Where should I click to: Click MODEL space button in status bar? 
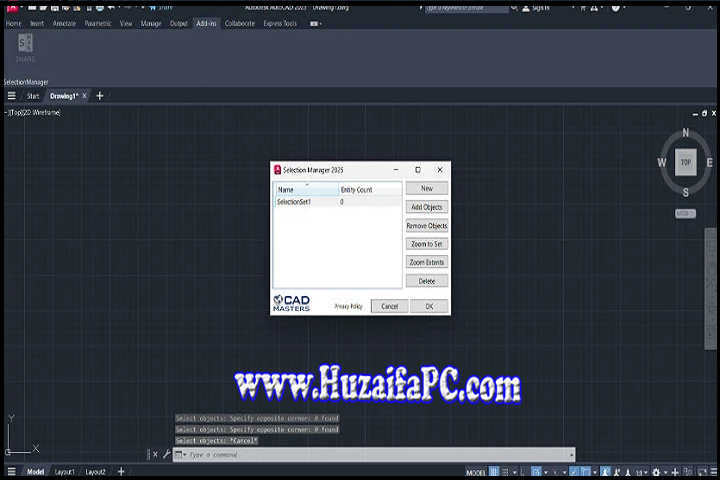click(x=476, y=472)
